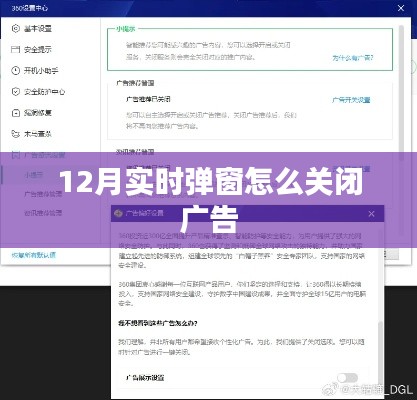Click the box icon beside 漏洞修复
Viewport: 417px width, 400px height.
click(16, 113)
